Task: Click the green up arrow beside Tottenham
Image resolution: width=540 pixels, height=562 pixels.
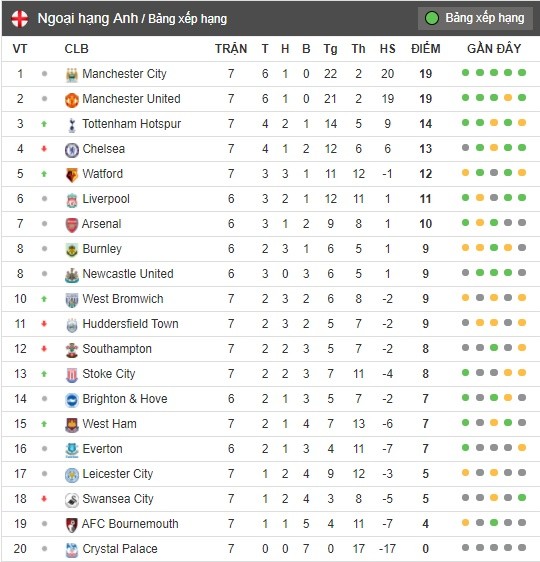Action: pos(44,124)
